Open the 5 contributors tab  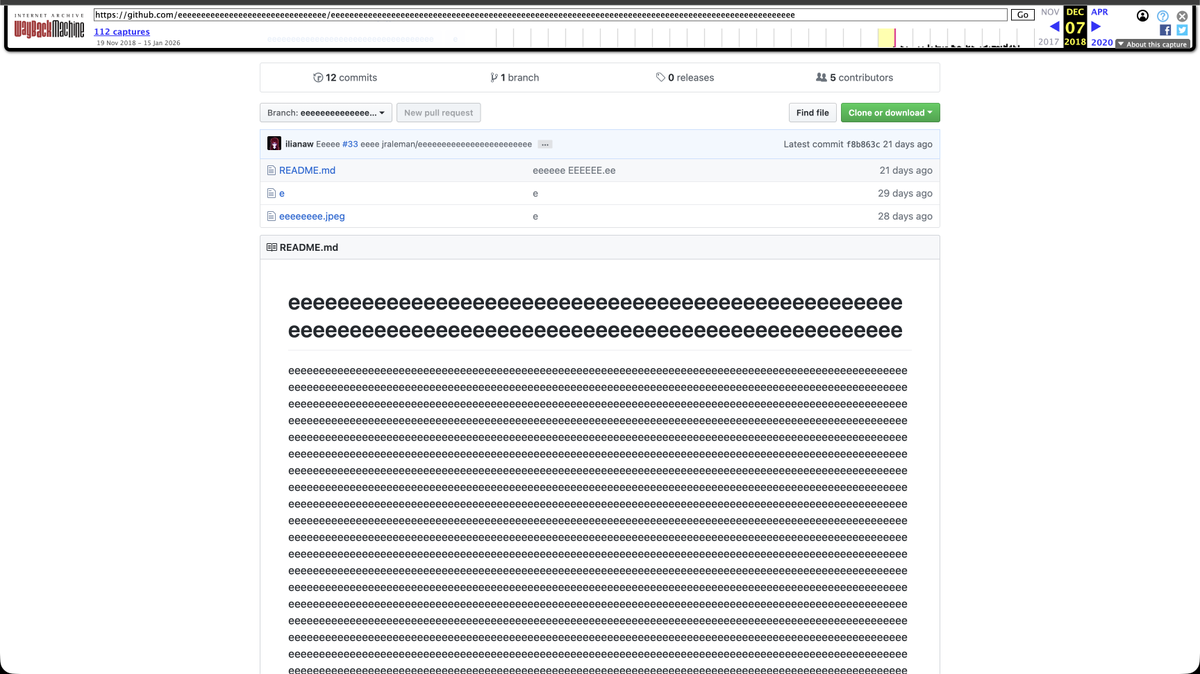point(855,77)
